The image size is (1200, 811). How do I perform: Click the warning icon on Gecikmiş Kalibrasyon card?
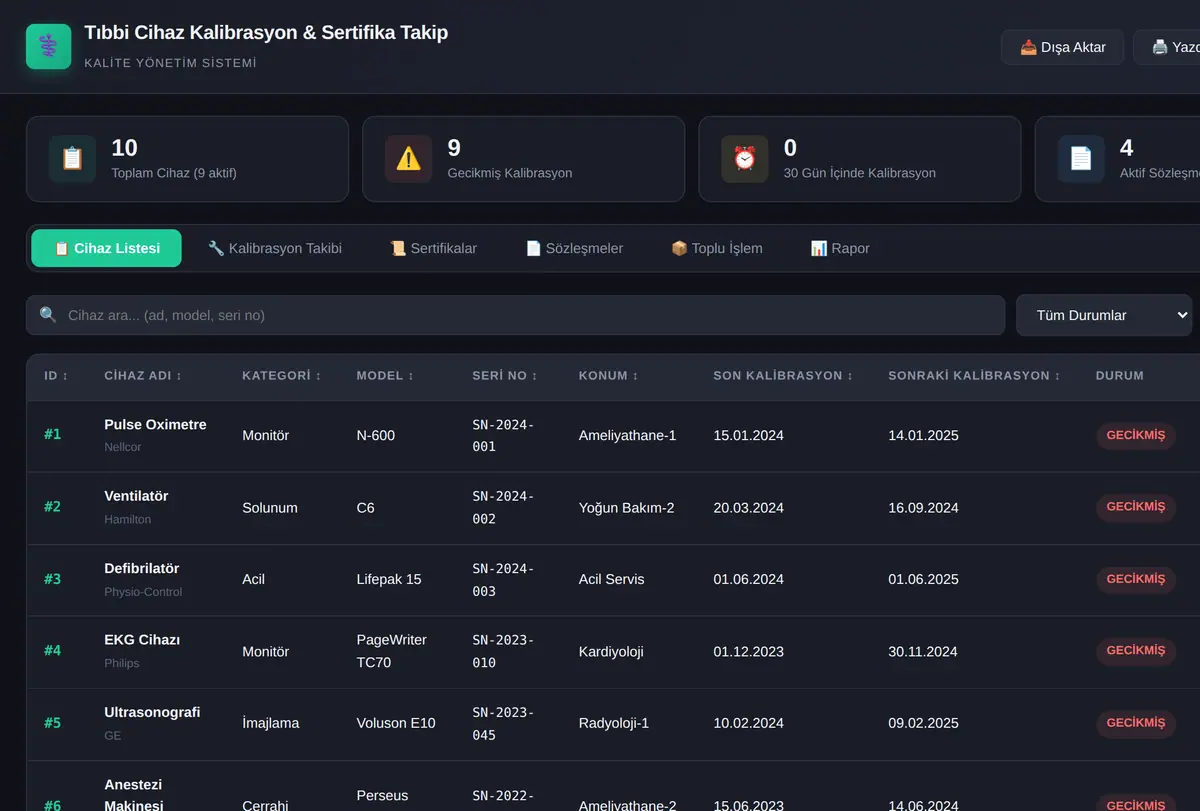(x=409, y=159)
